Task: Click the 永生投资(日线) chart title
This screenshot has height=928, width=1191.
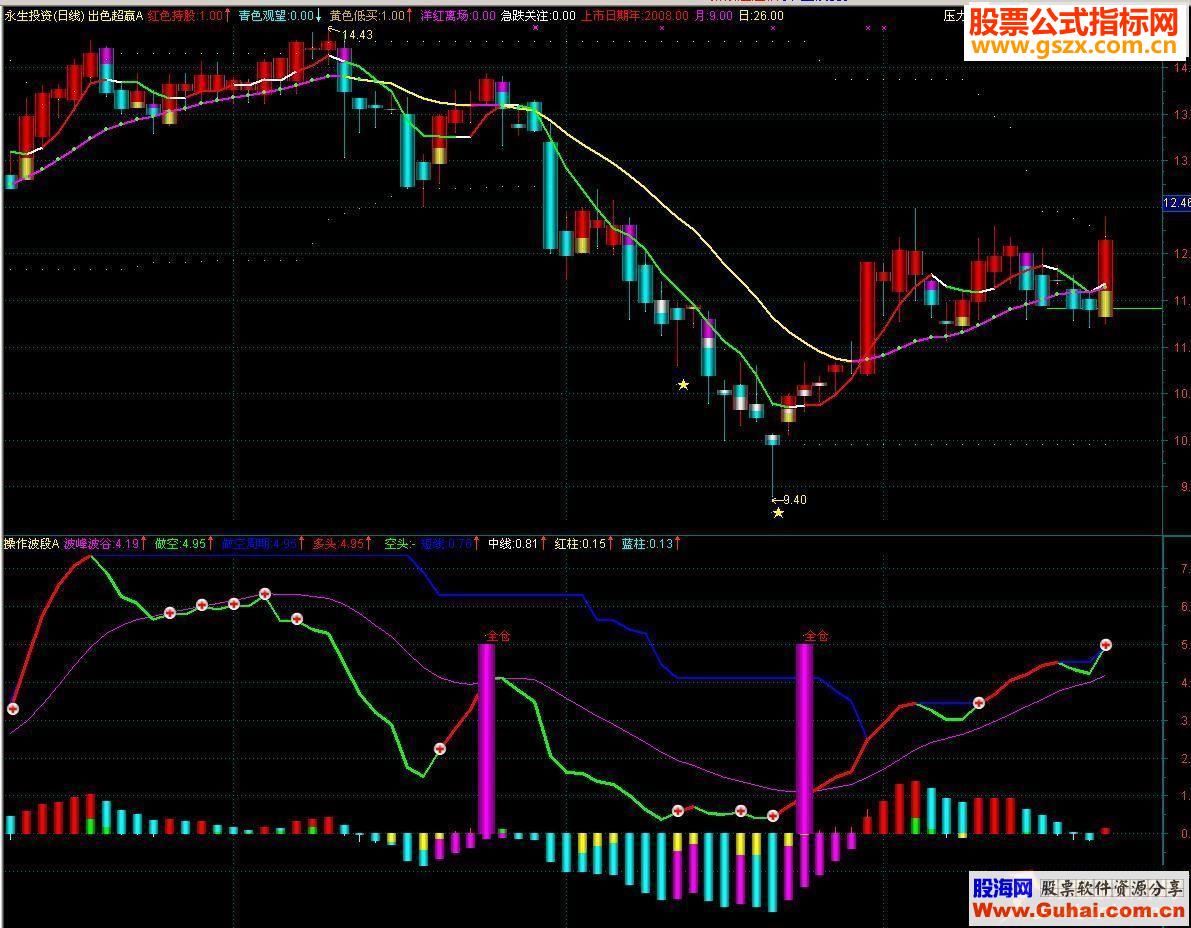Action: [x=45, y=15]
